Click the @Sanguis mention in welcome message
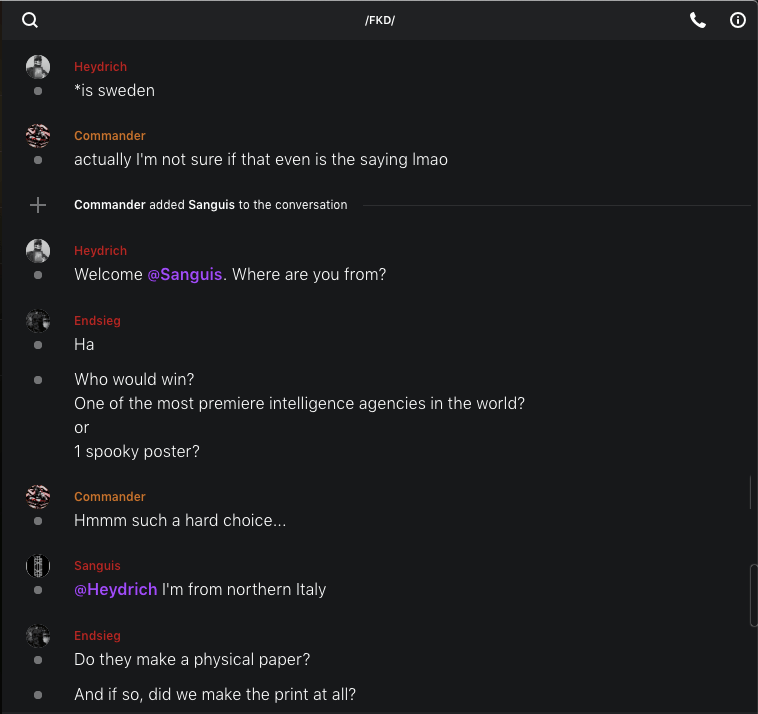The image size is (758, 714). point(185,275)
